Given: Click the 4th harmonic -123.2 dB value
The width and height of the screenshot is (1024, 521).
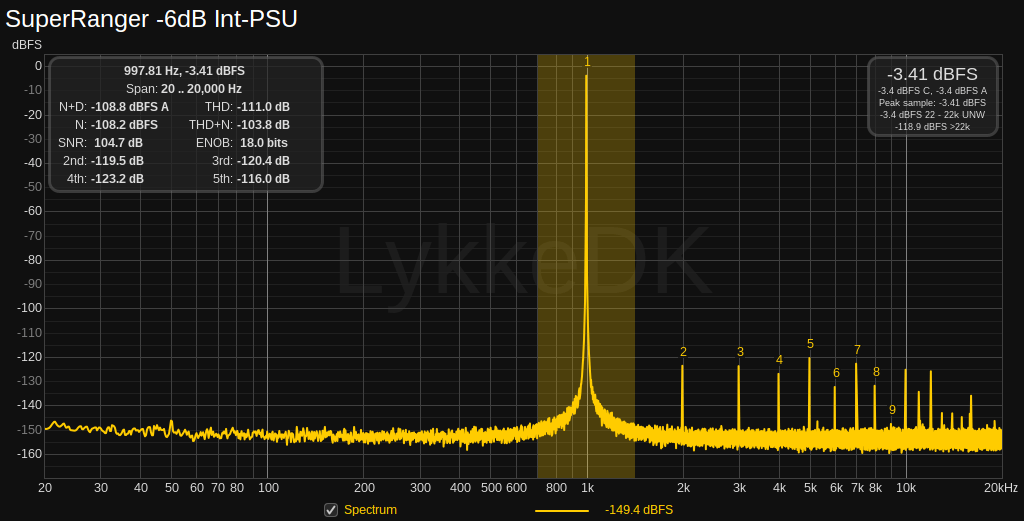Looking at the screenshot, I should click(117, 178).
